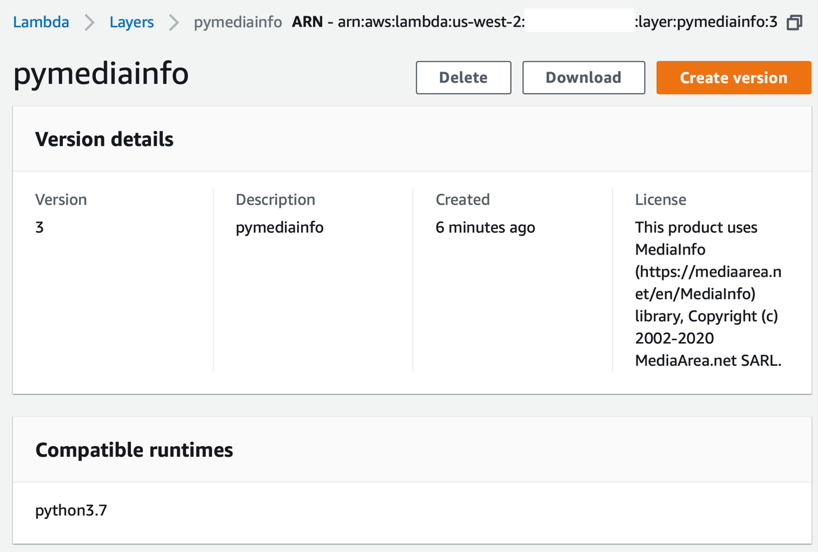Image resolution: width=818 pixels, height=552 pixels.
Task: Click the Version field label
Action: point(61,199)
